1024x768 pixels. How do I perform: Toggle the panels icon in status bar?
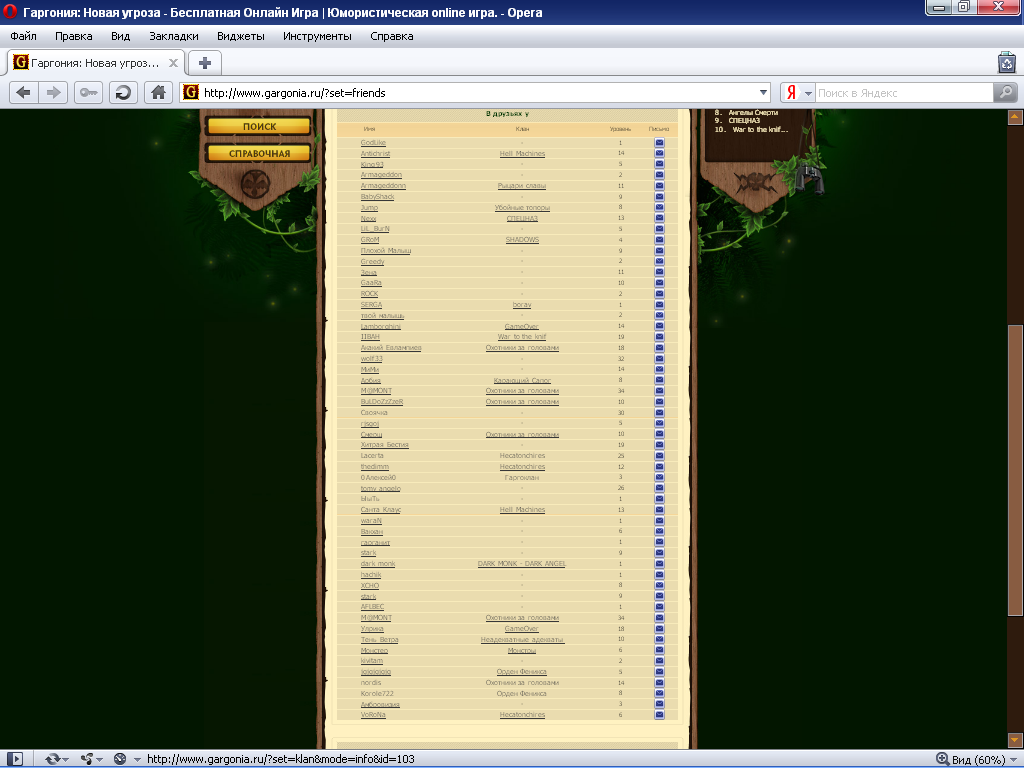[x=14, y=759]
